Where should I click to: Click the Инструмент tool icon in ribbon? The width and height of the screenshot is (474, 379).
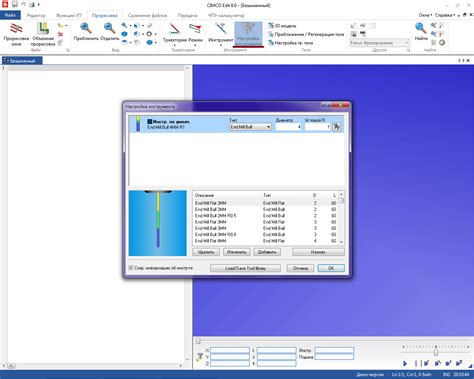[221, 29]
